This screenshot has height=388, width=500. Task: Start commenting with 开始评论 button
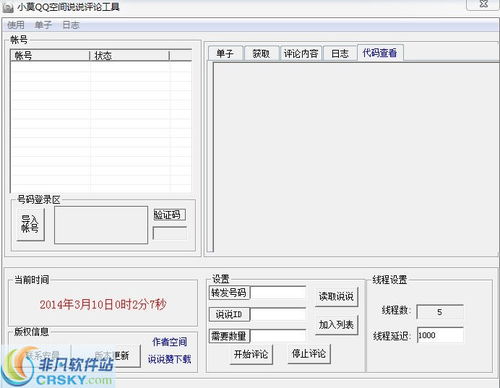(251, 354)
